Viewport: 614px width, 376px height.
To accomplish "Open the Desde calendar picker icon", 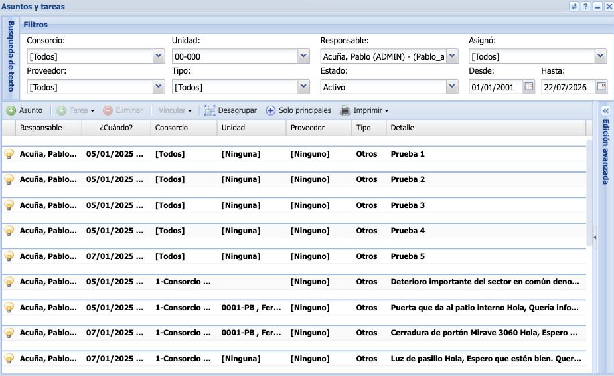I will (529, 86).
